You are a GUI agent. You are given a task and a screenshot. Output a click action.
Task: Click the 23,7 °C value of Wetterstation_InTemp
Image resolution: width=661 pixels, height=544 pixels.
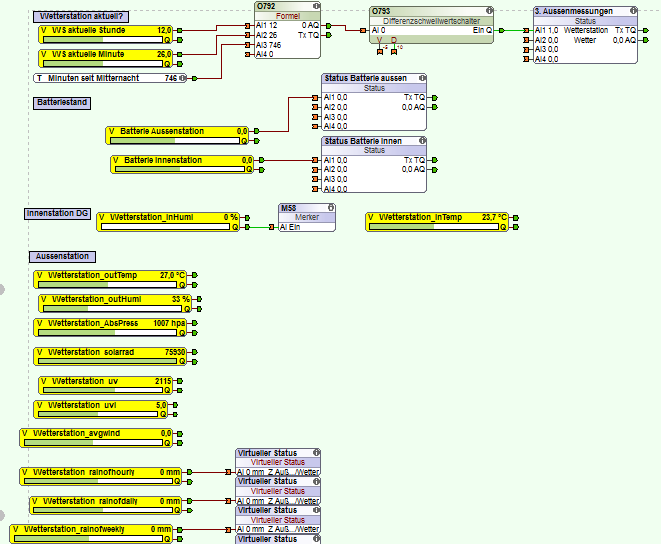[494, 217]
